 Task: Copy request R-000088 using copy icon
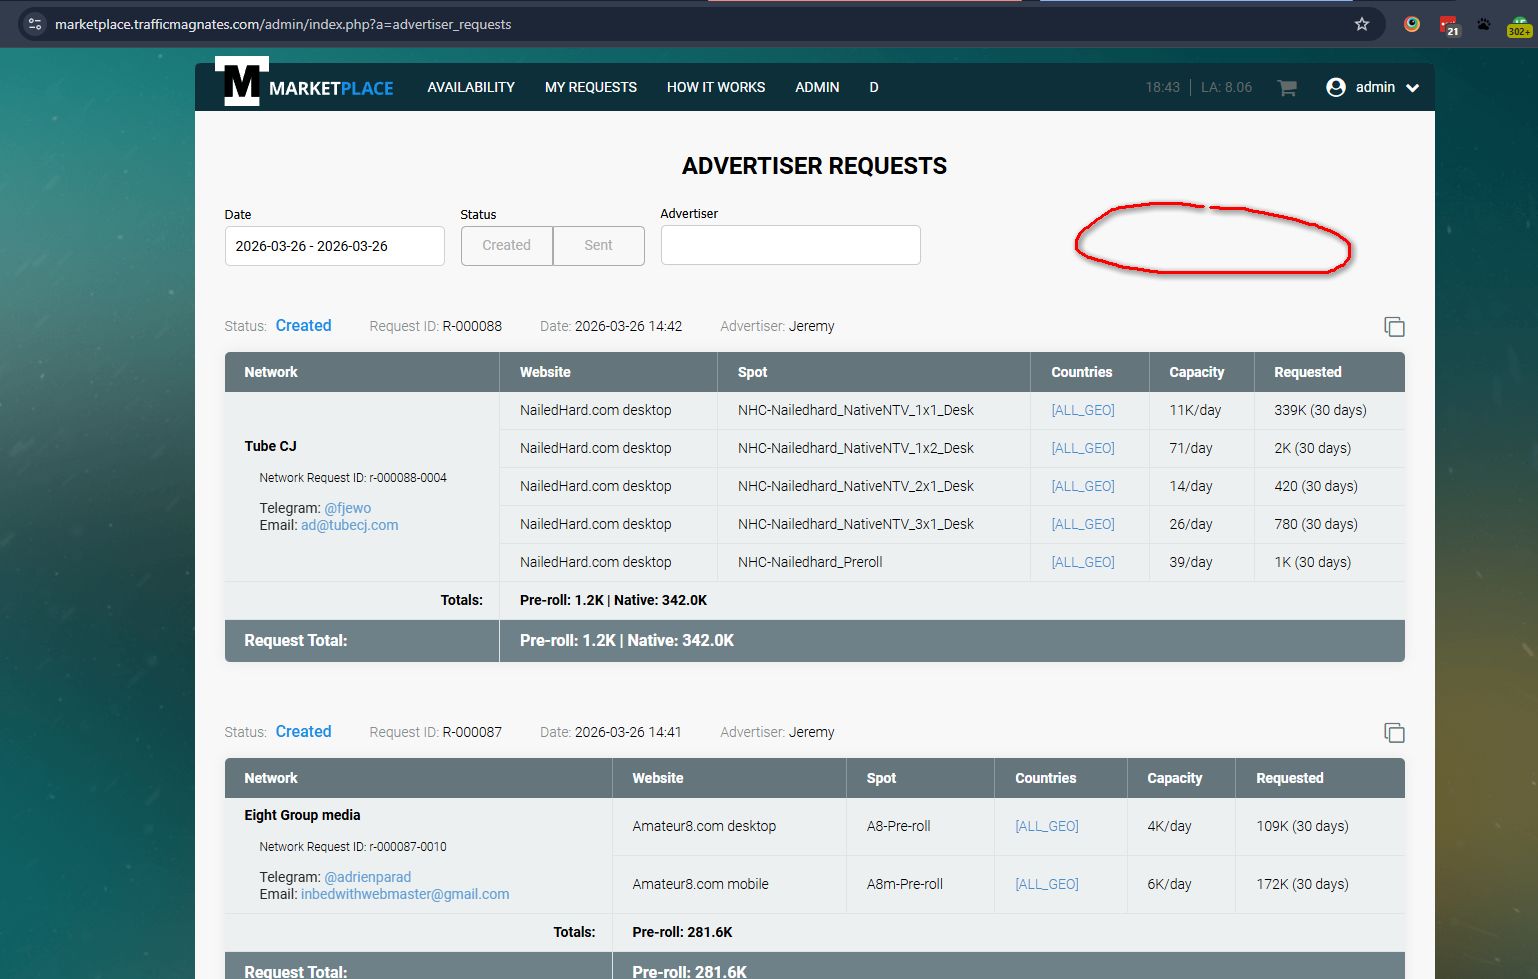coord(1394,327)
